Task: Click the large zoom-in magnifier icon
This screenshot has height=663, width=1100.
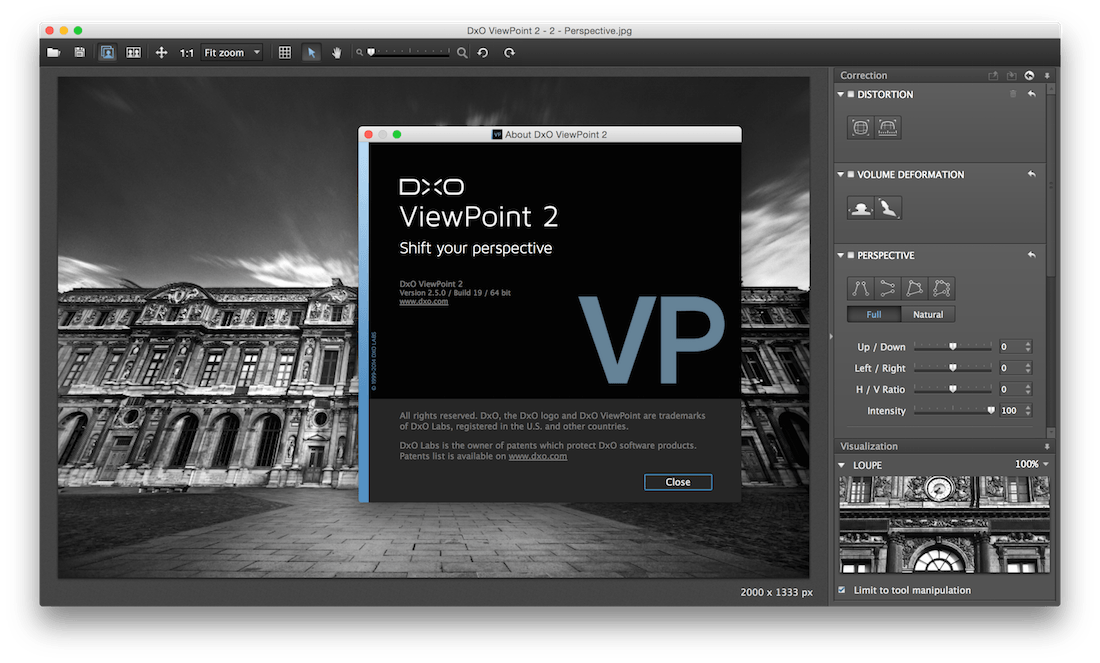Action: pos(462,53)
